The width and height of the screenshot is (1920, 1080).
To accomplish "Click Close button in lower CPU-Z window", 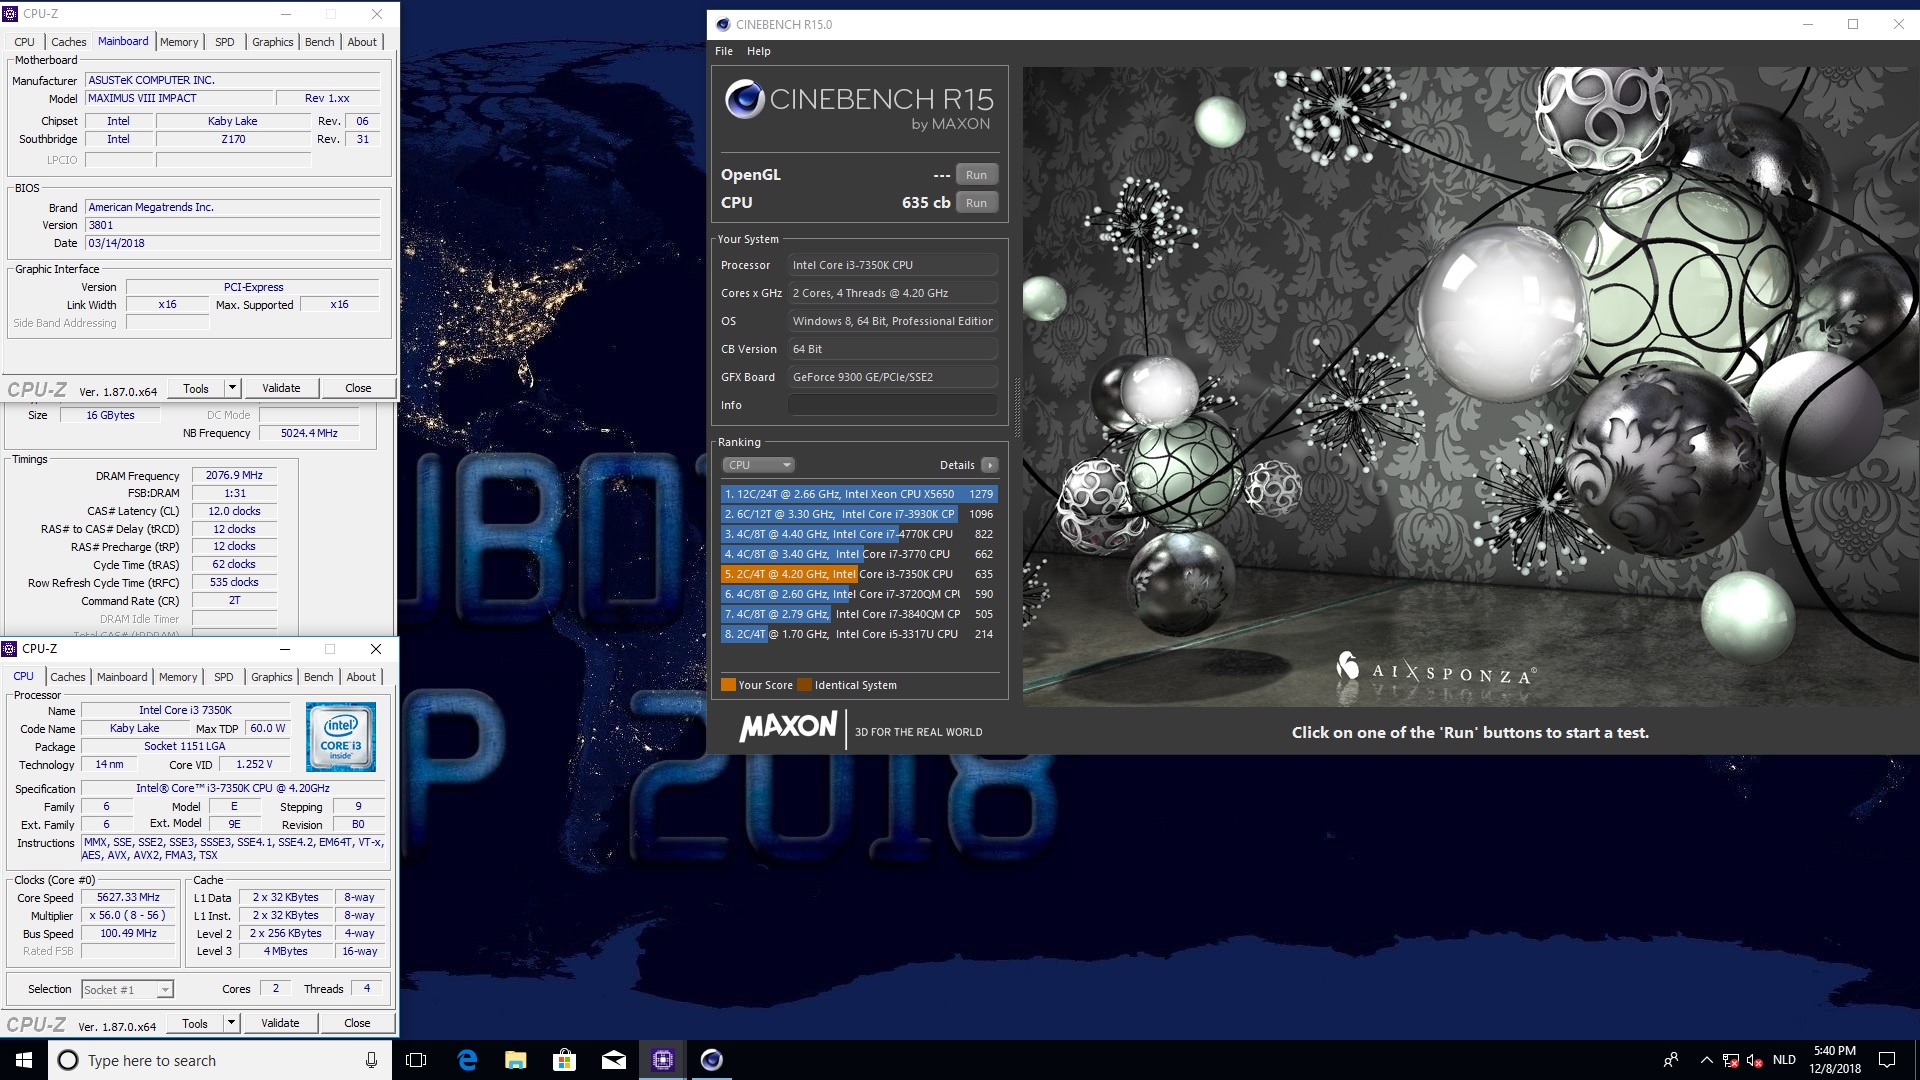I will tap(357, 1023).
